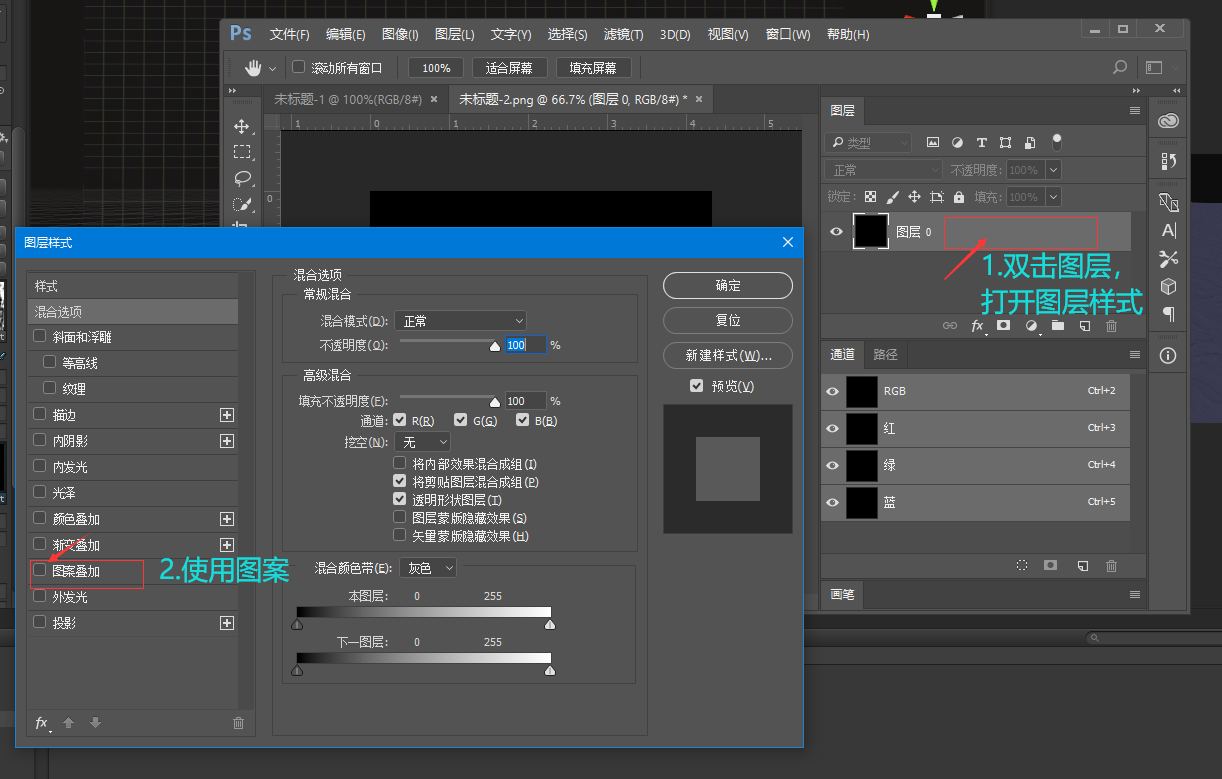Open Layers panel 填充 arrow
This screenshot has width=1222, height=779.
coord(1054,197)
